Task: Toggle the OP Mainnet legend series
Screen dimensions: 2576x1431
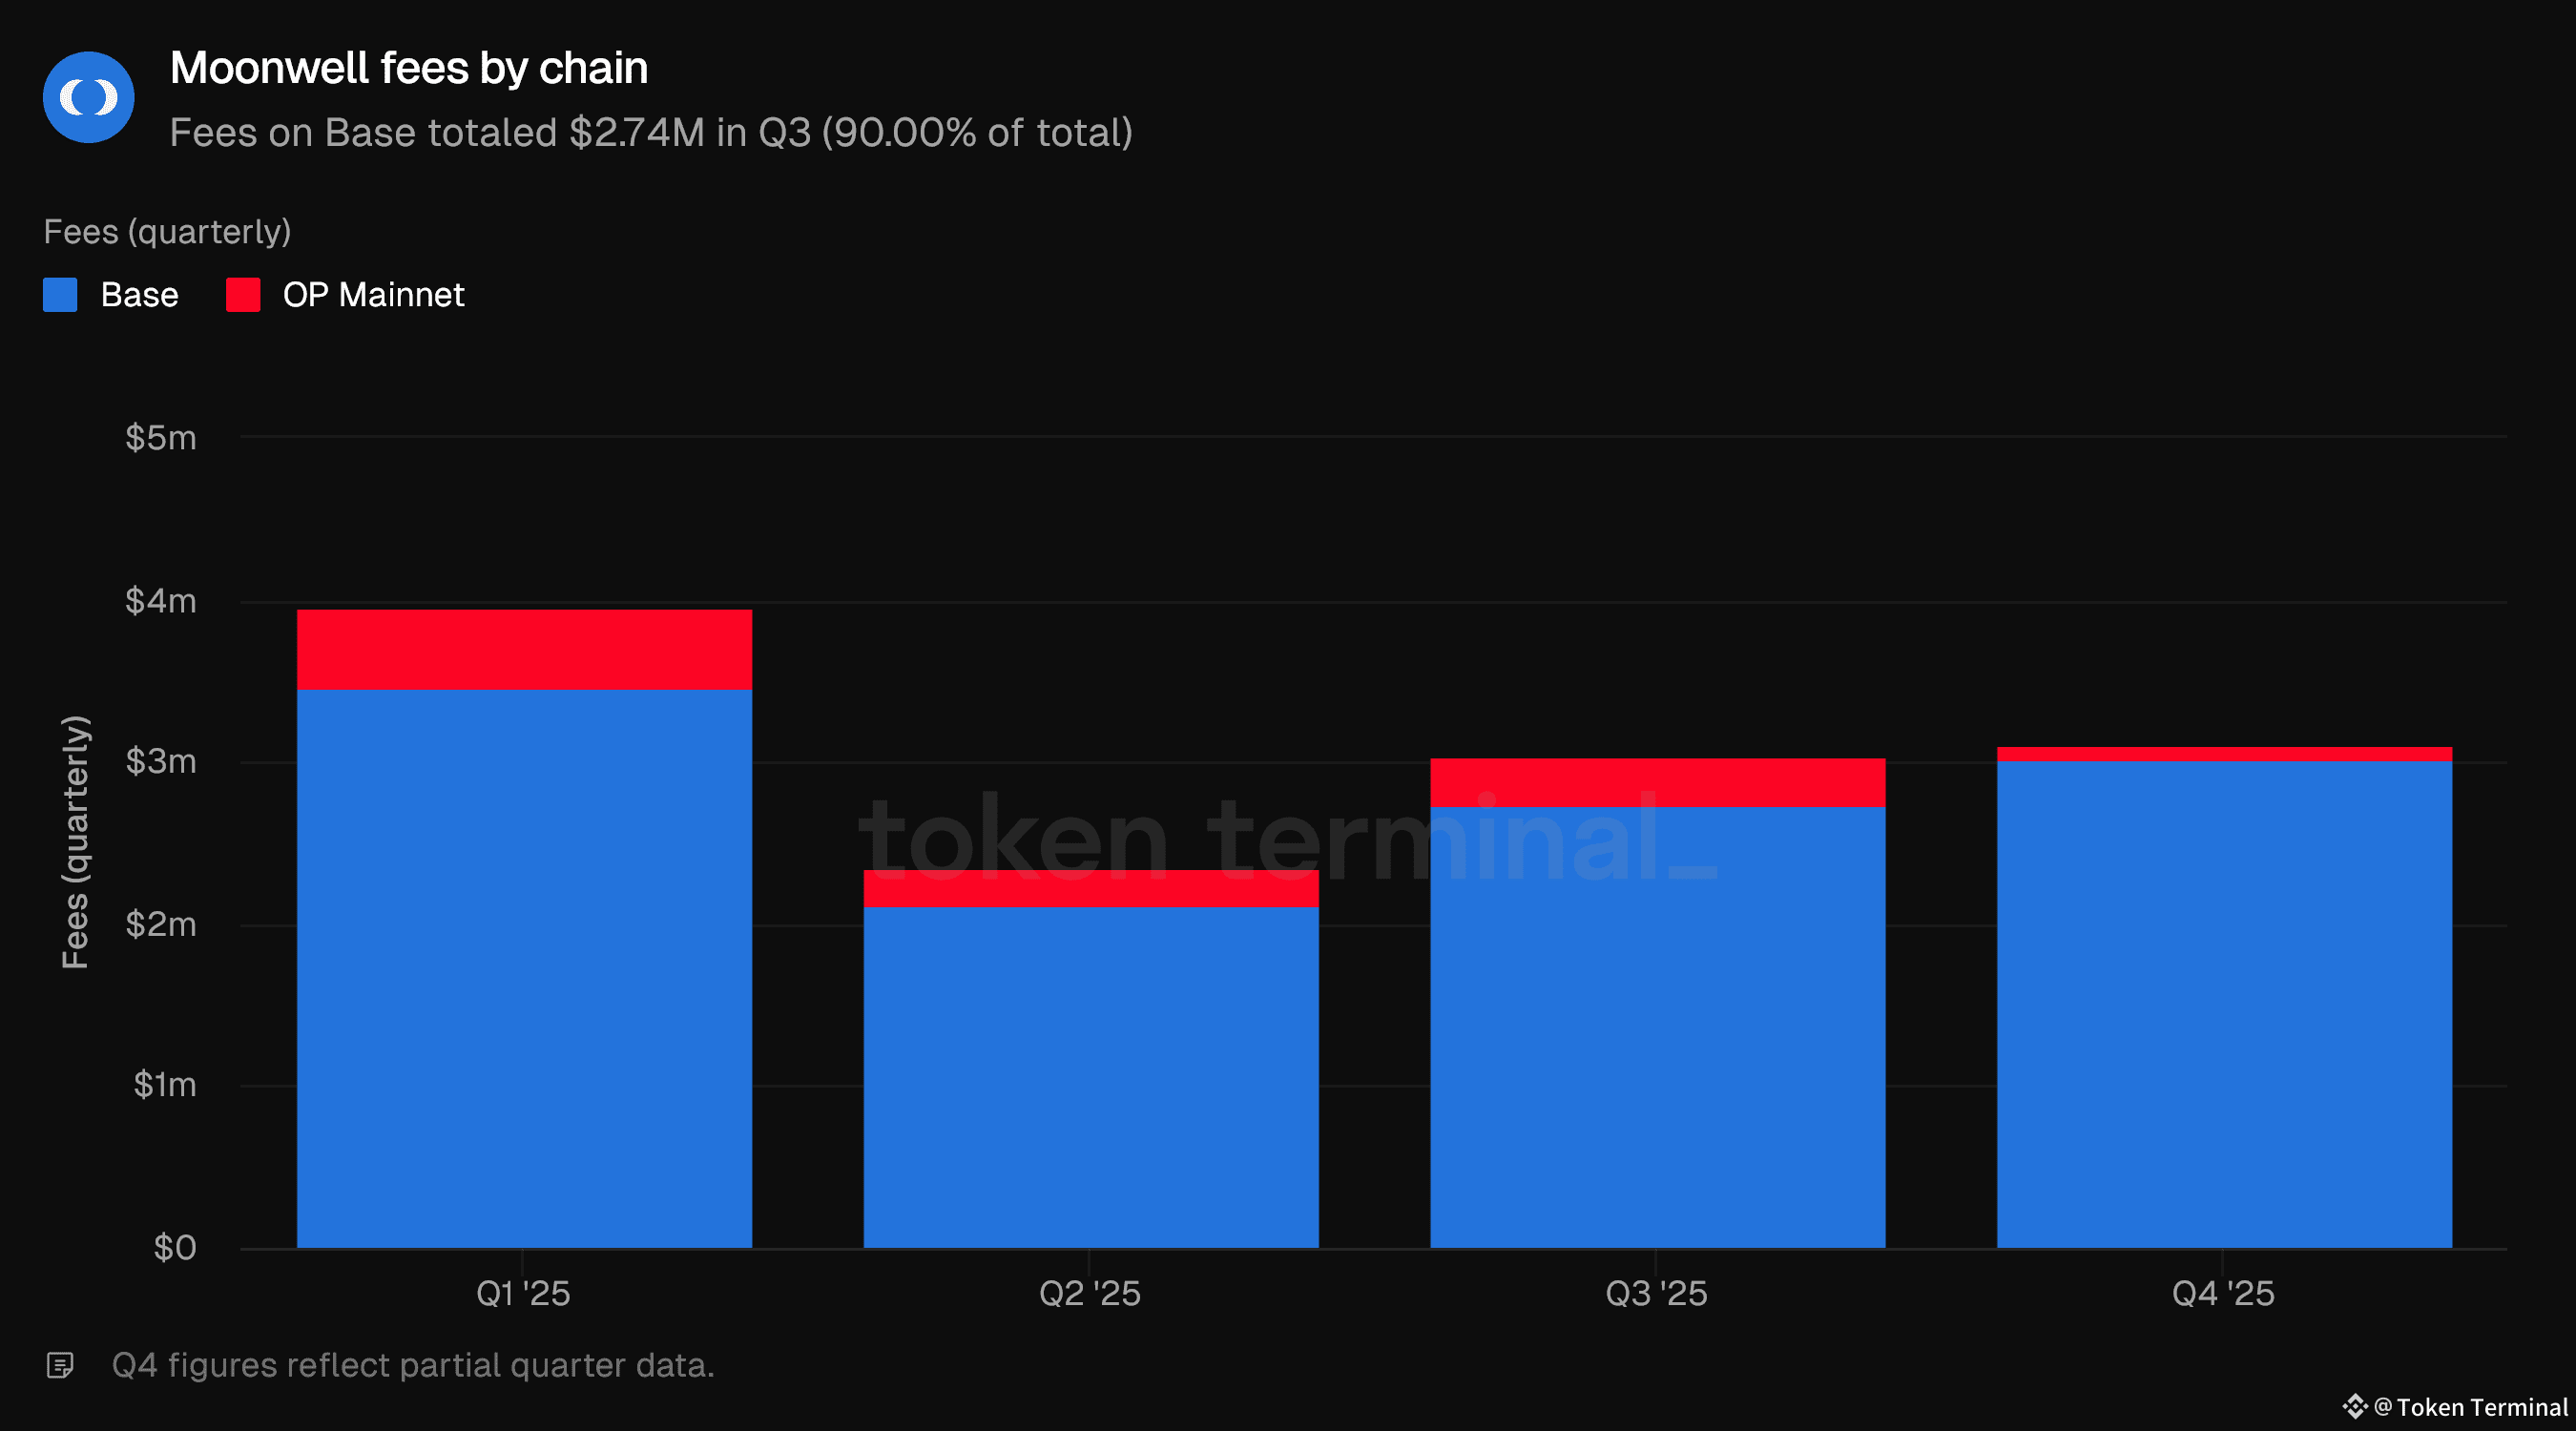Action: coord(373,295)
